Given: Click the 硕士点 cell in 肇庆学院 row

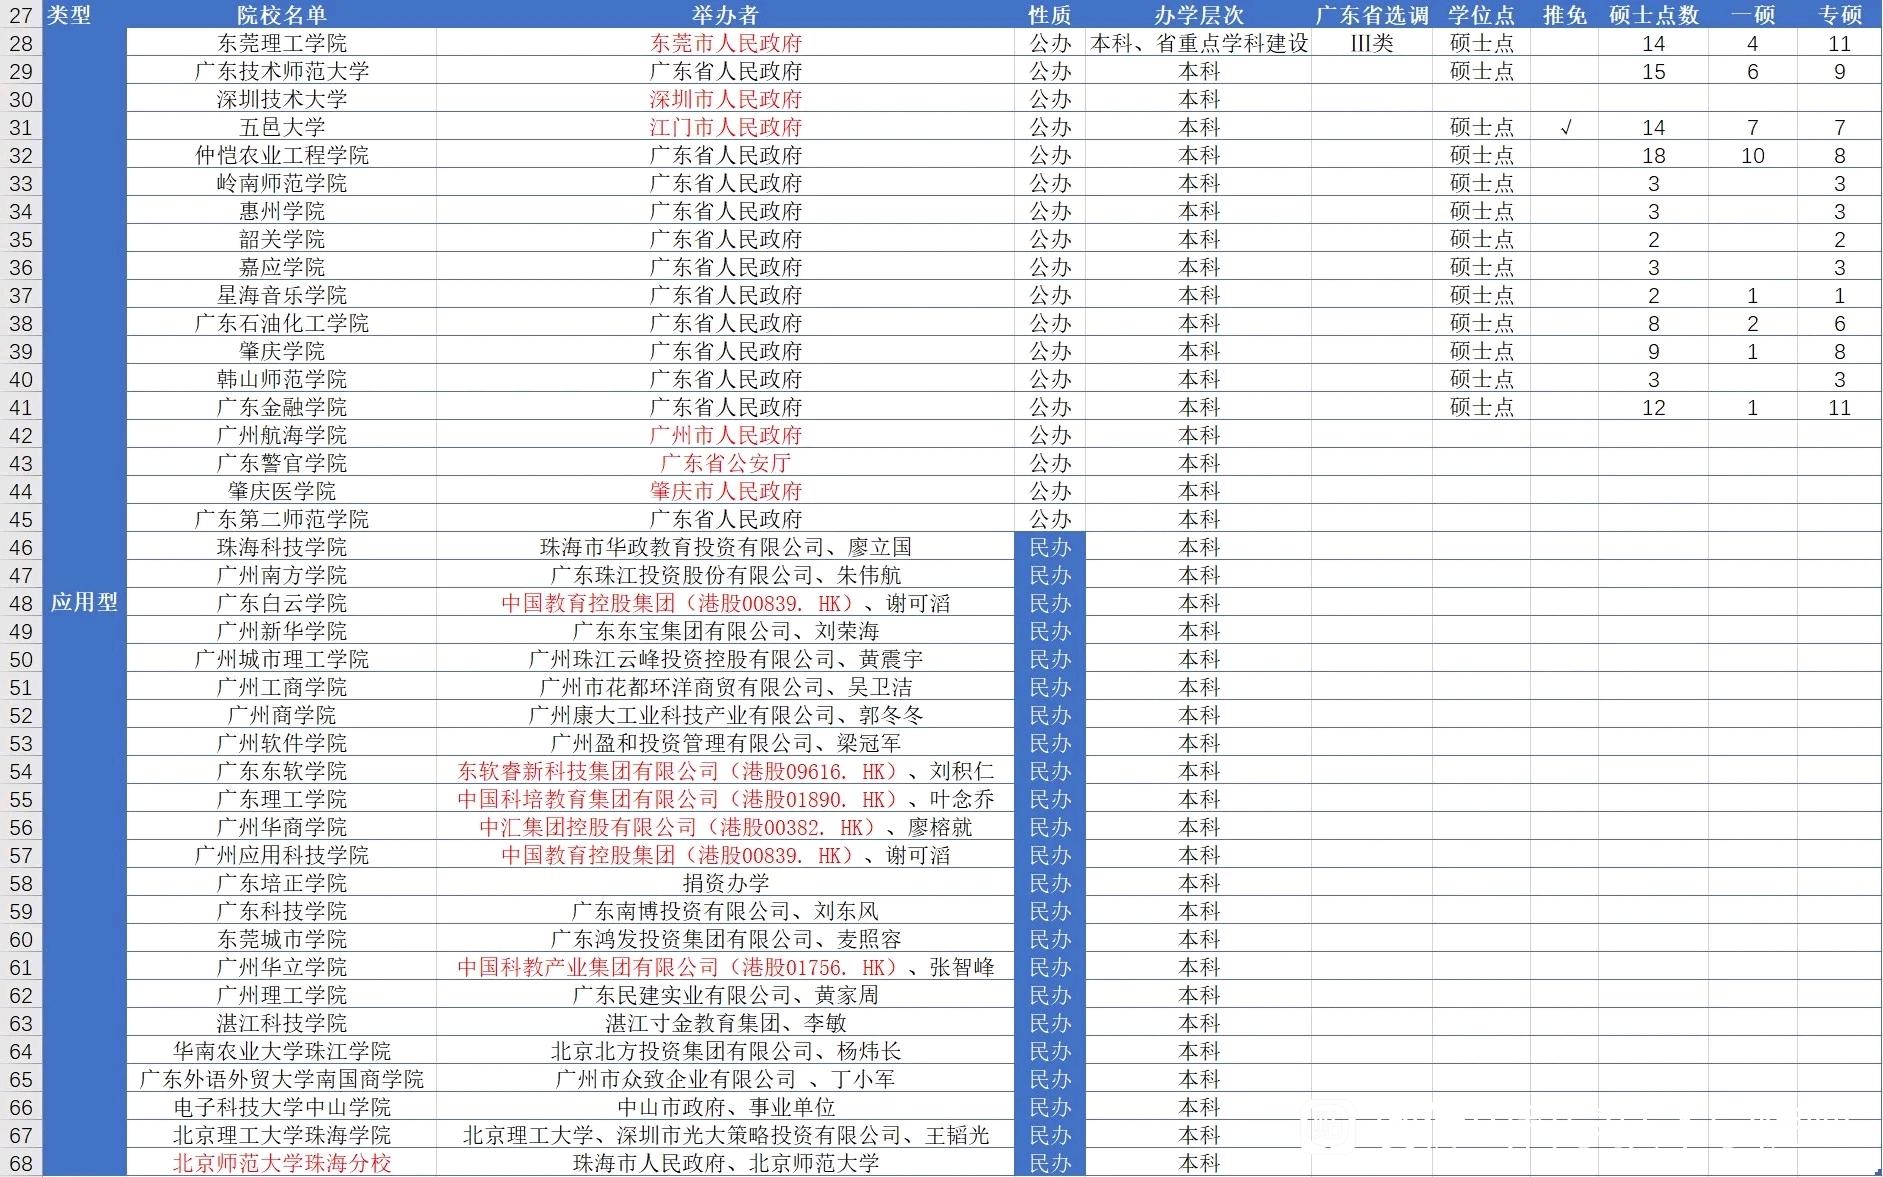Looking at the screenshot, I should click(1482, 351).
